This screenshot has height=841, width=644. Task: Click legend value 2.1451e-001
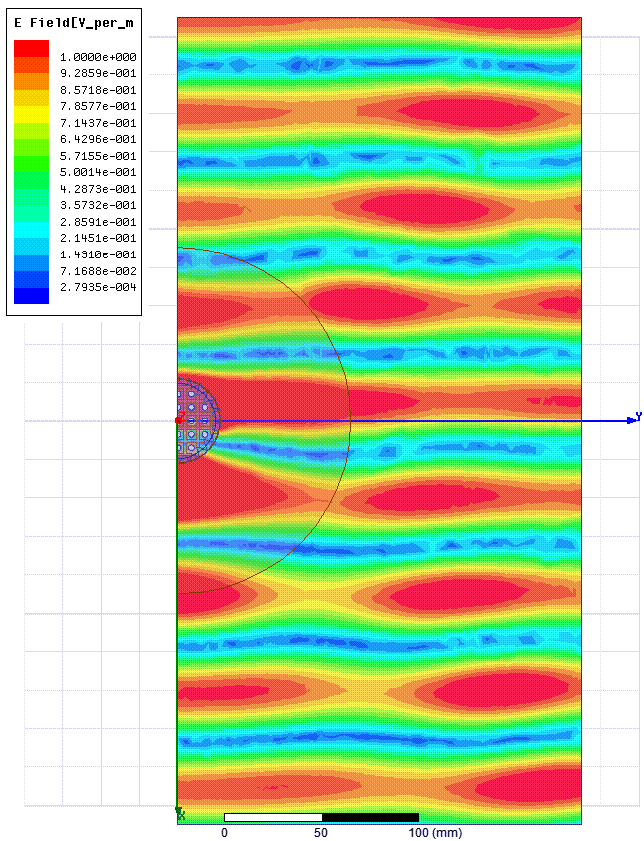pyautogui.click(x=98, y=238)
